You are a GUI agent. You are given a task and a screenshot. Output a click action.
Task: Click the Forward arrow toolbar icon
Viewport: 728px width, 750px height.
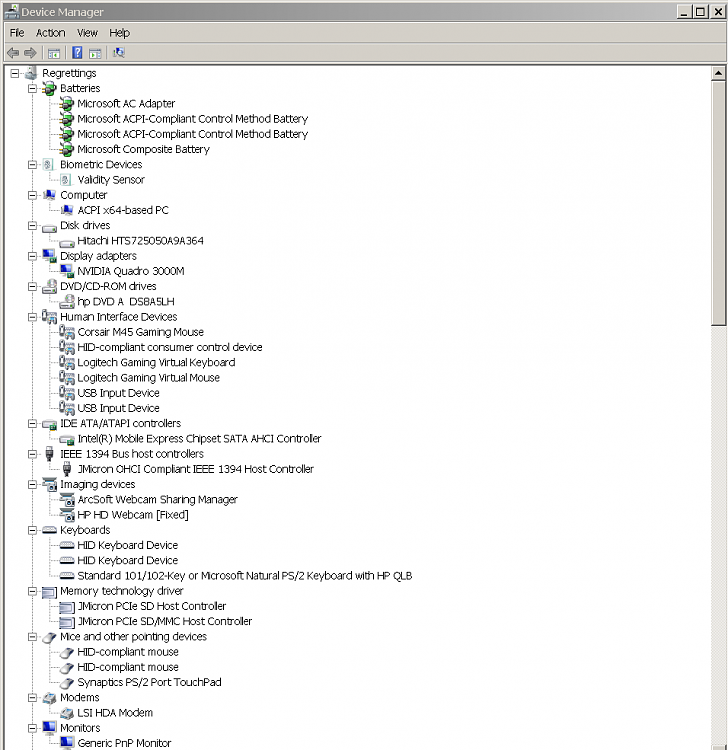tap(30, 53)
